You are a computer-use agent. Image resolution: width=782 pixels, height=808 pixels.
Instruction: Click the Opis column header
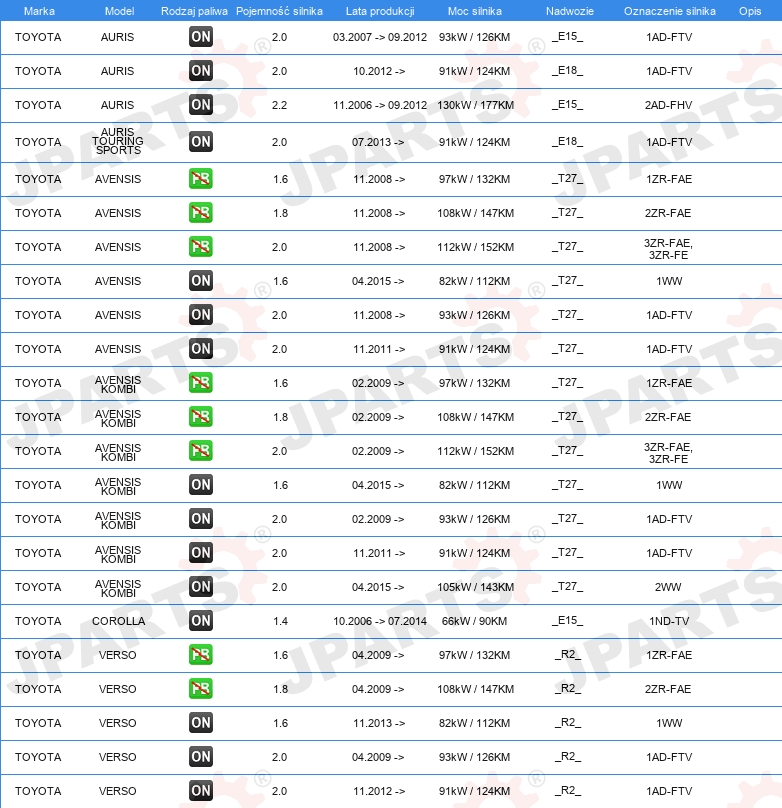click(x=750, y=11)
